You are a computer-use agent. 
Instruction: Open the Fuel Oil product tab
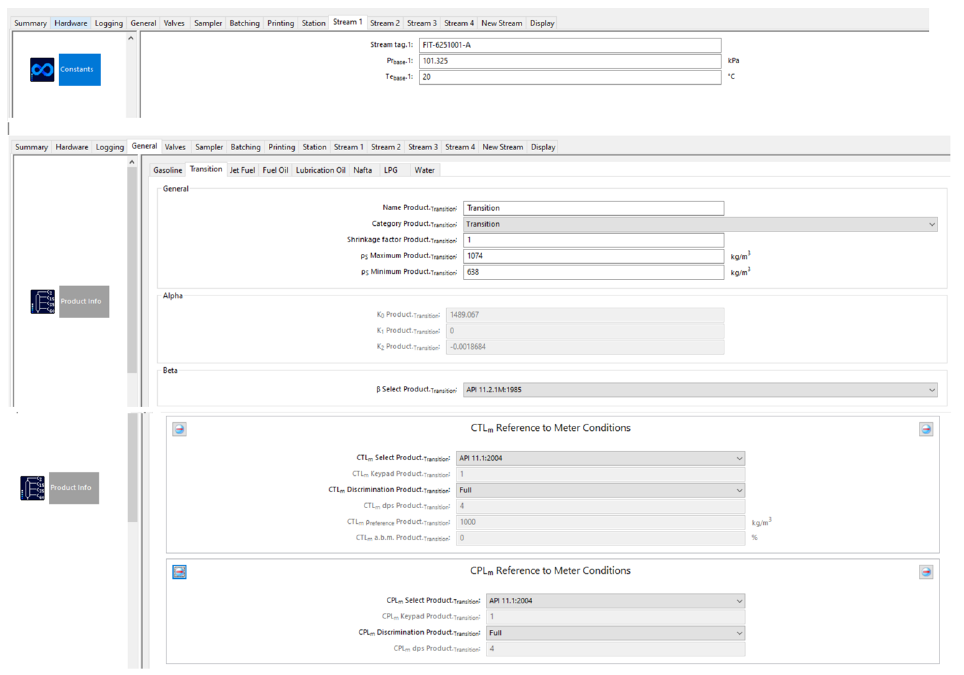pyautogui.click(x=275, y=170)
